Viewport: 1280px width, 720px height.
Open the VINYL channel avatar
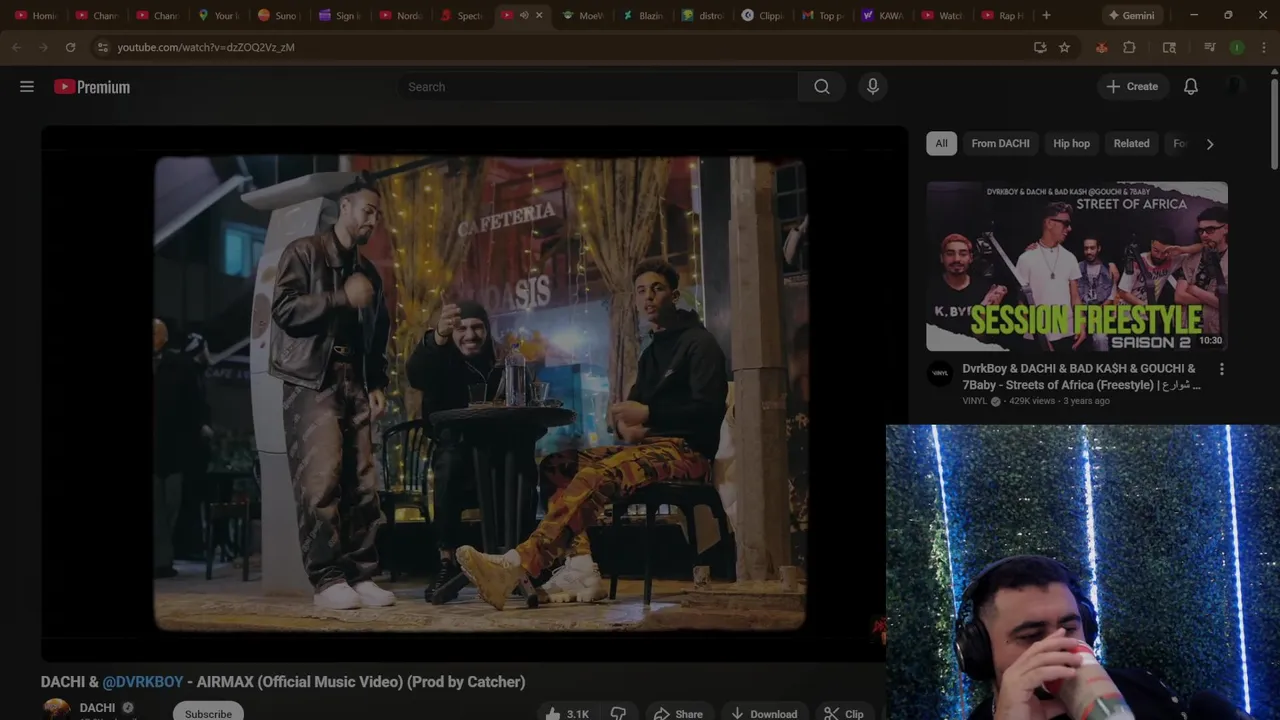pos(940,374)
